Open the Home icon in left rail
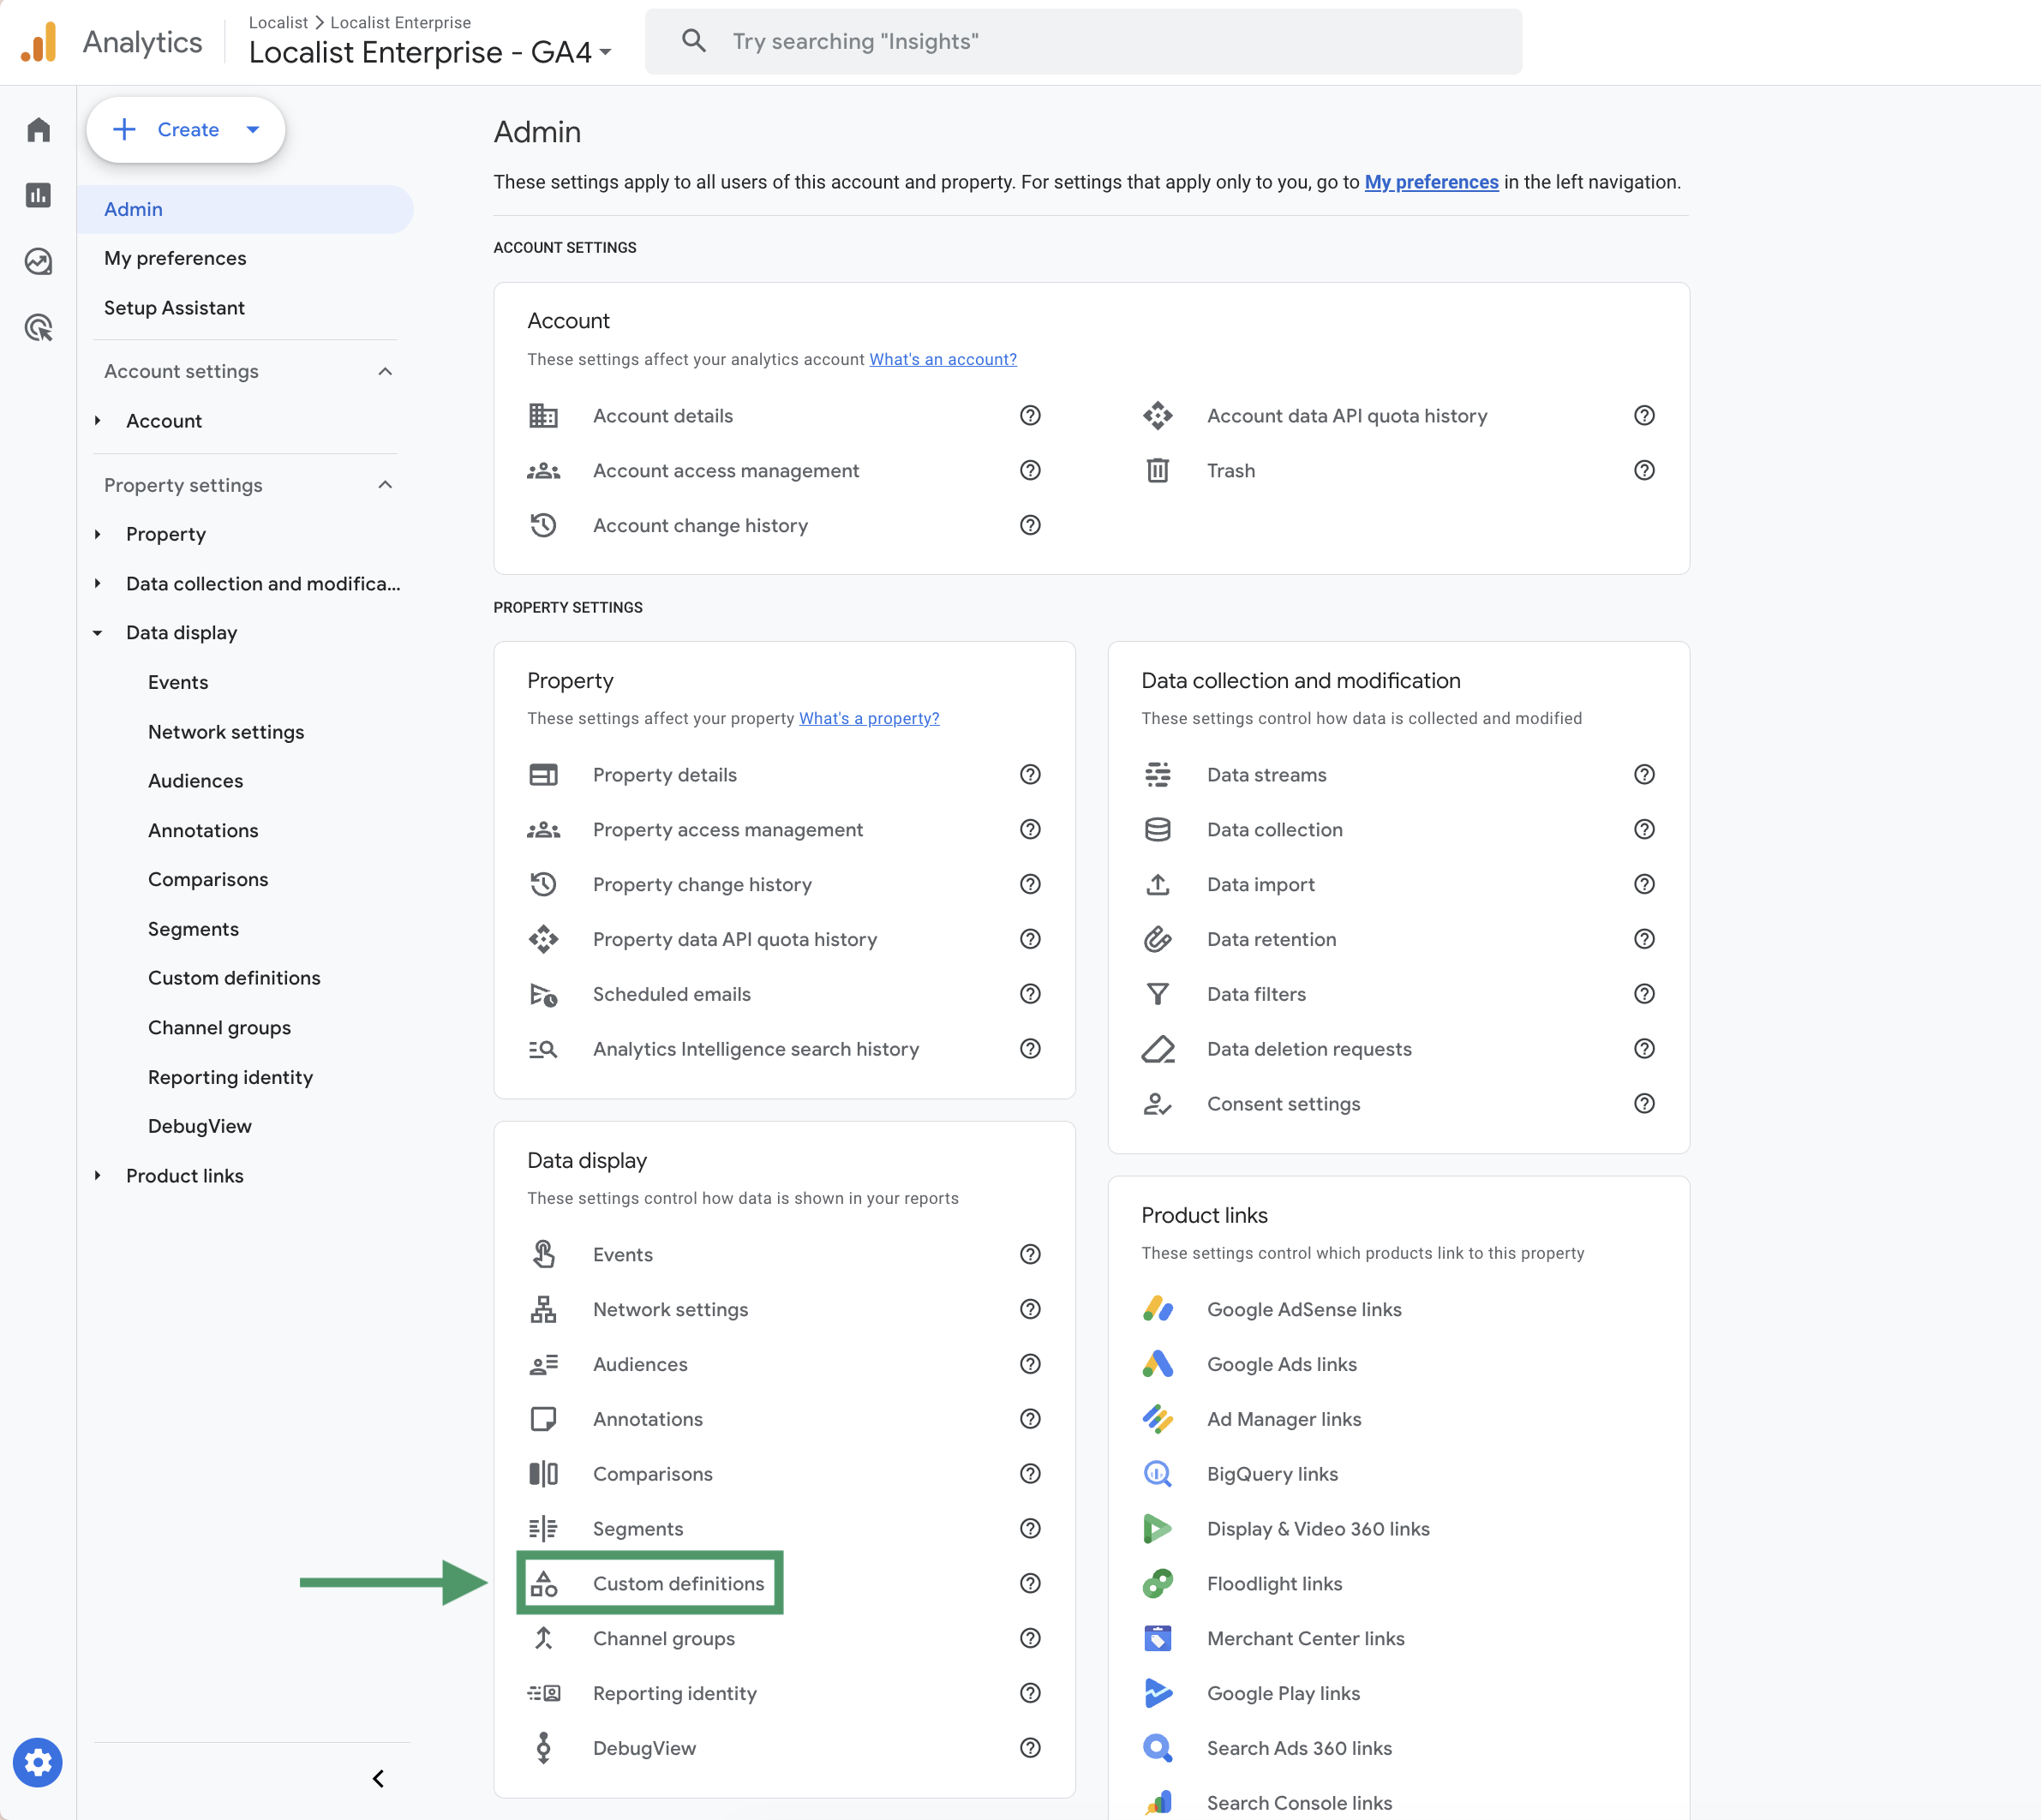Screen dimensions: 2041x1820 [38, 130]
